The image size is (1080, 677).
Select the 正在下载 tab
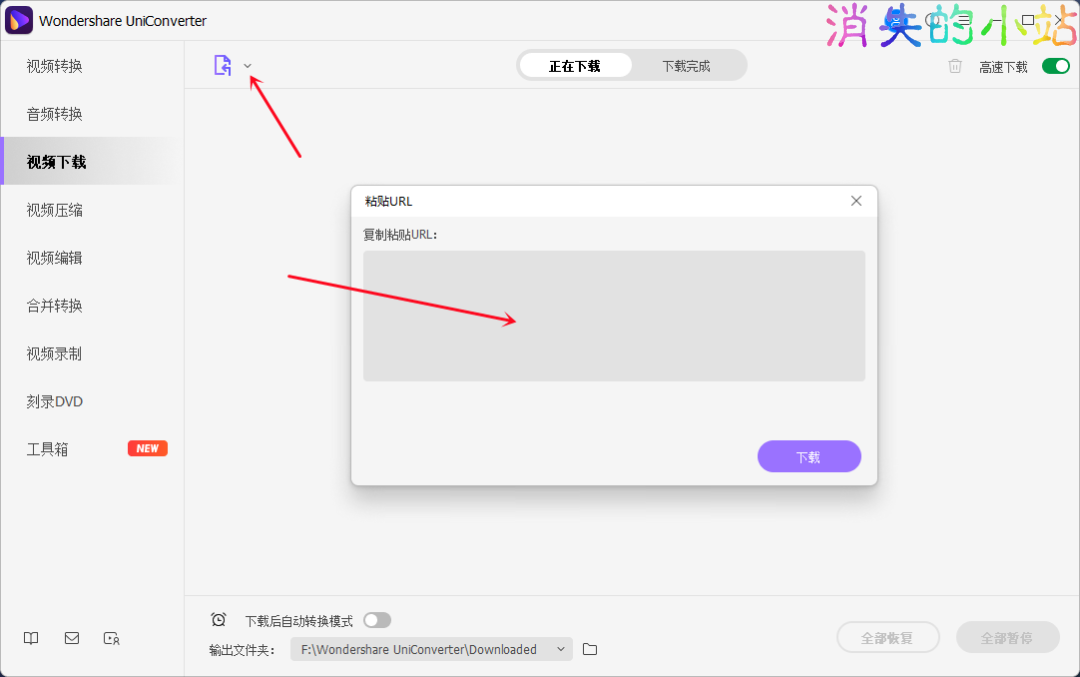[575, 66]
